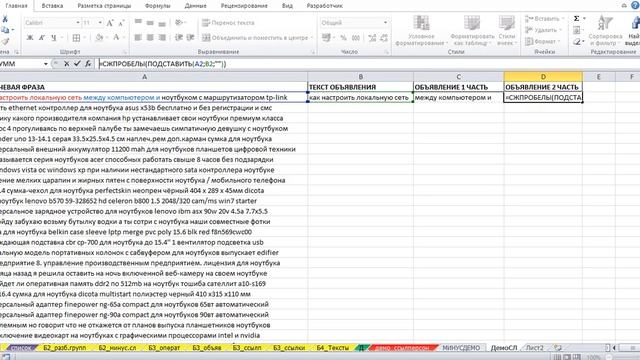Select sheet tab МИНУСДЕМО

[x=461, y=348]
